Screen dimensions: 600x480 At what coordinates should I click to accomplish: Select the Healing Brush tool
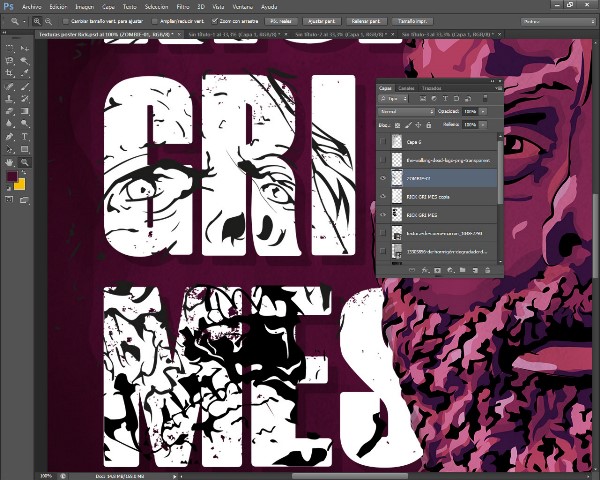(x=10, y=87)
